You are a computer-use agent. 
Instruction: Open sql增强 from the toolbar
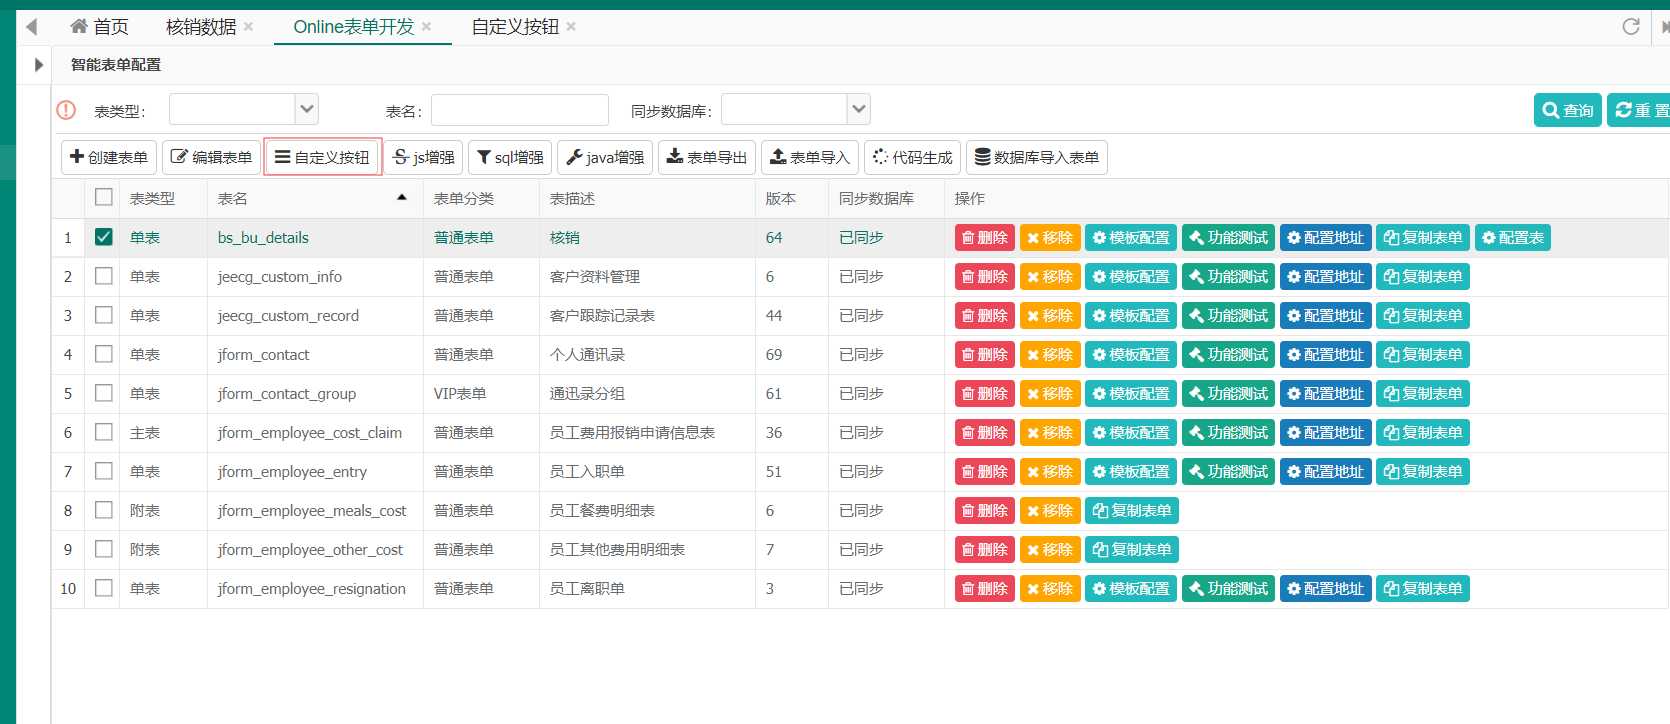(x=510, y=157)
